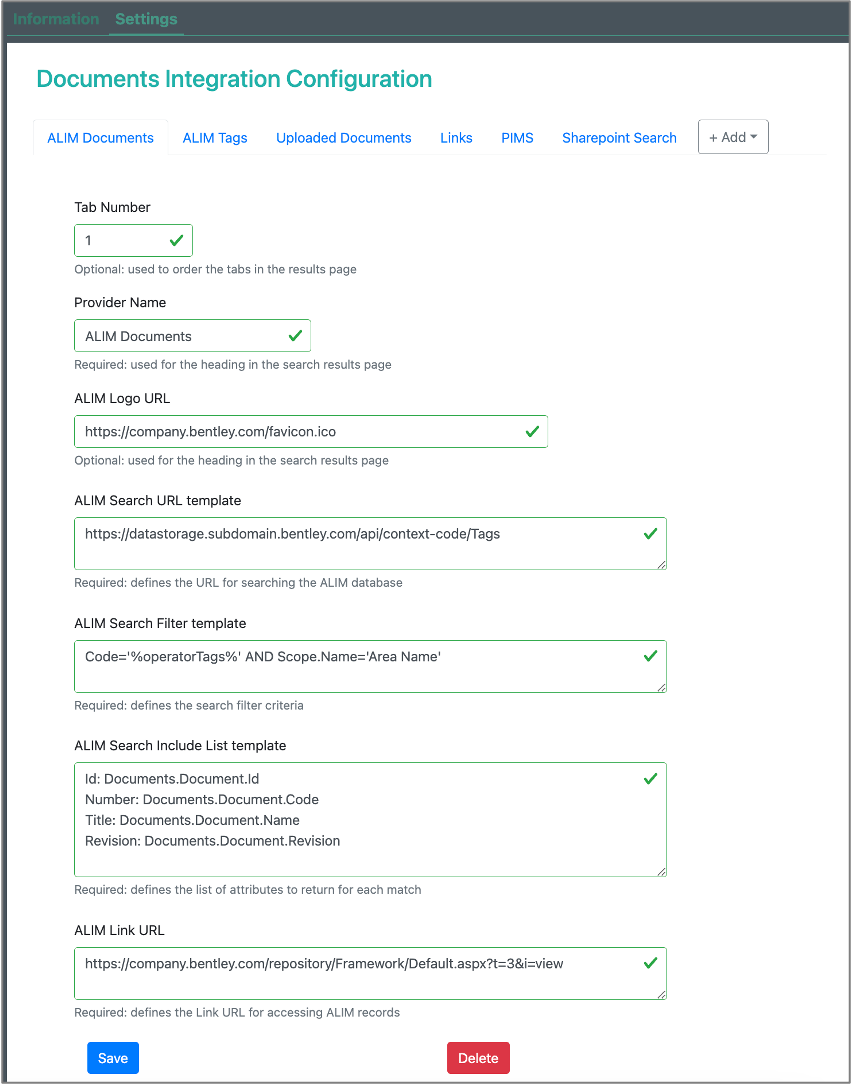This screenshot has height=1084, width=852.
Task: Switch to the Settings tab
Action: point(146,19)
